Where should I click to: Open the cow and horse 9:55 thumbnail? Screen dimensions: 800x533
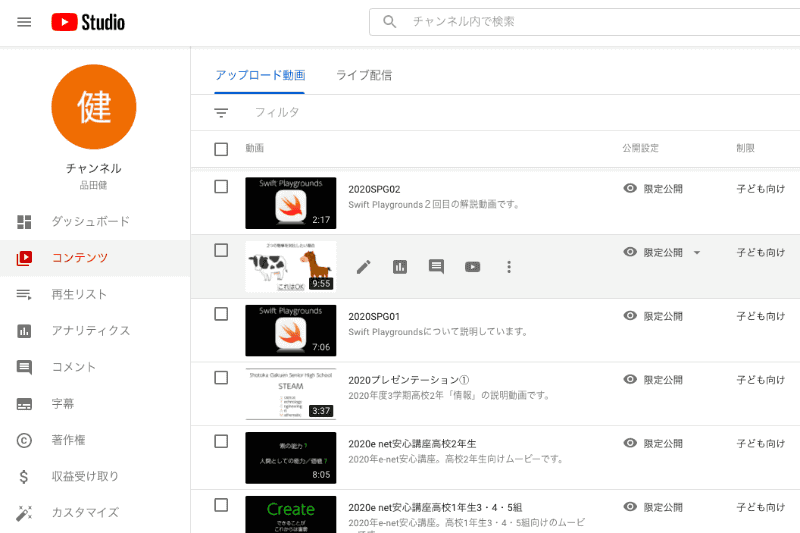(291, 267)
